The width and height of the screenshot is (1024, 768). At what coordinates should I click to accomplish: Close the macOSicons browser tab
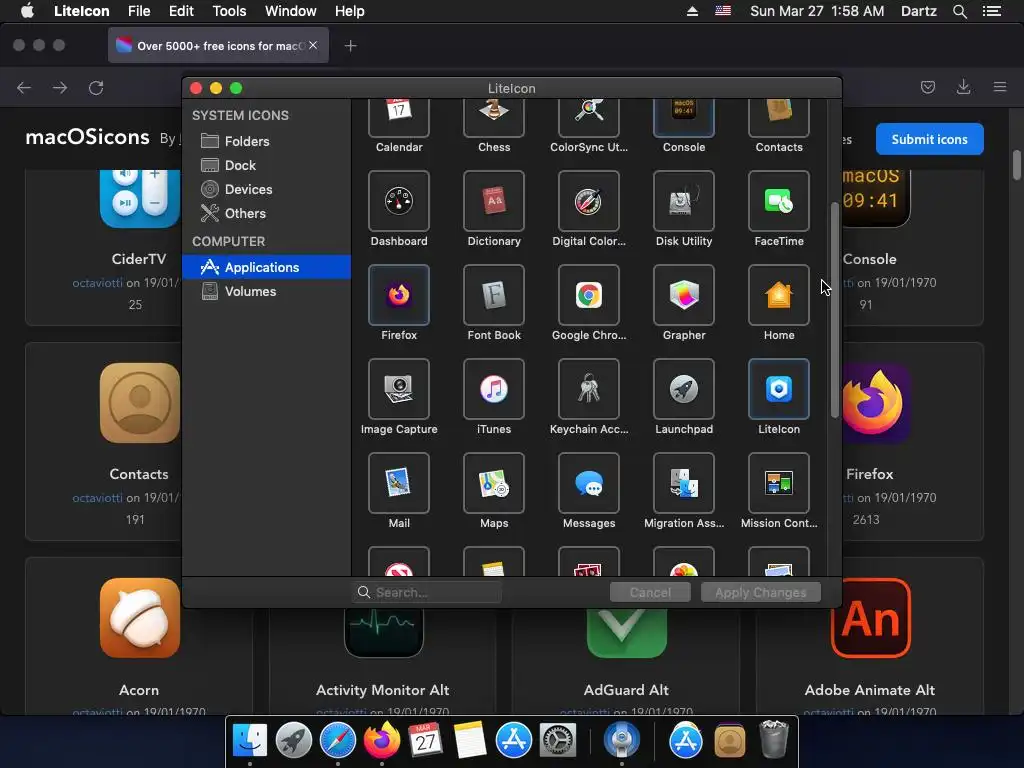tap(313, 45)
